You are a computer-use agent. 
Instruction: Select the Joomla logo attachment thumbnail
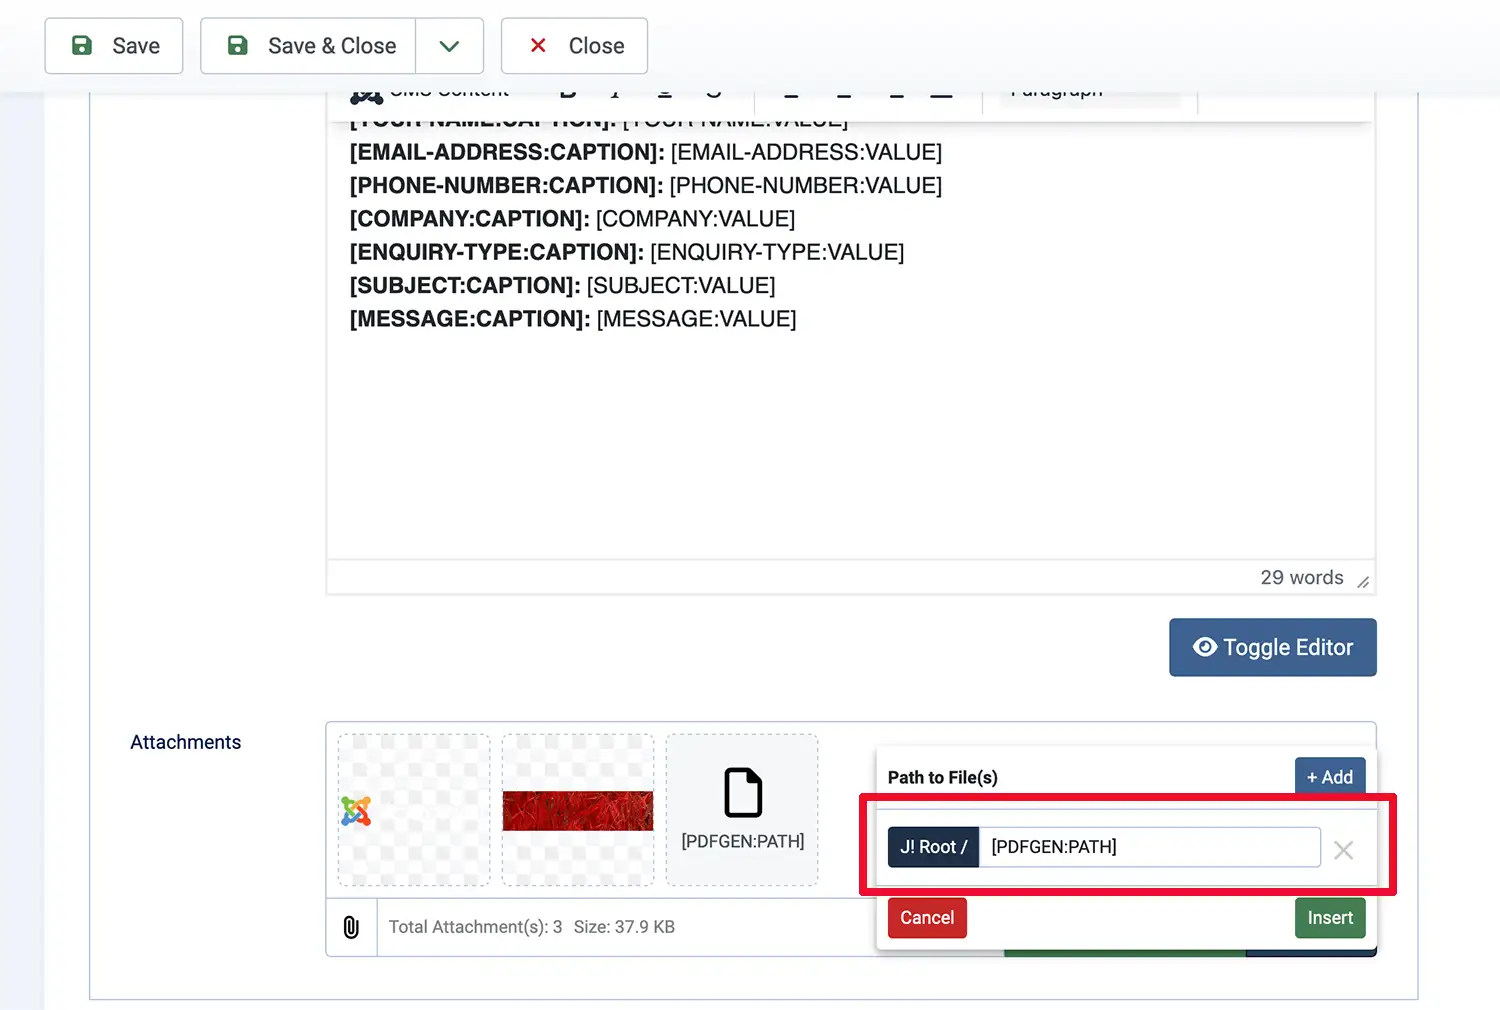414,810
